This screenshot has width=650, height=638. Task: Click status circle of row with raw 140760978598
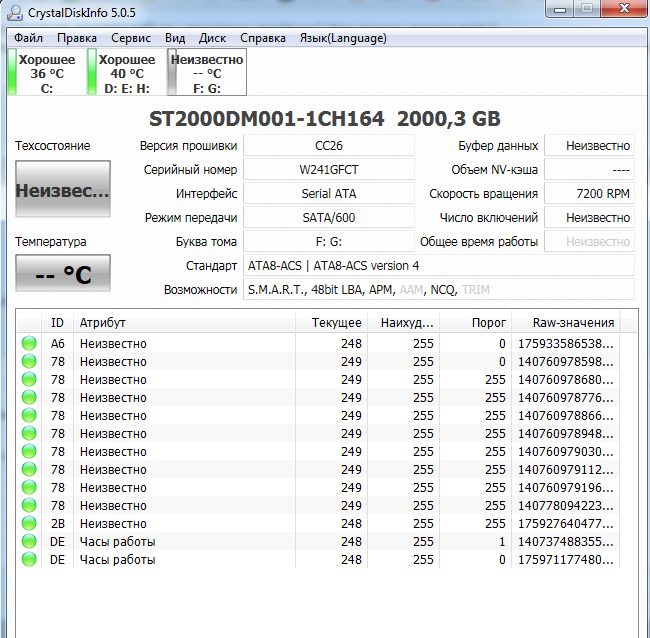(29, 361)
